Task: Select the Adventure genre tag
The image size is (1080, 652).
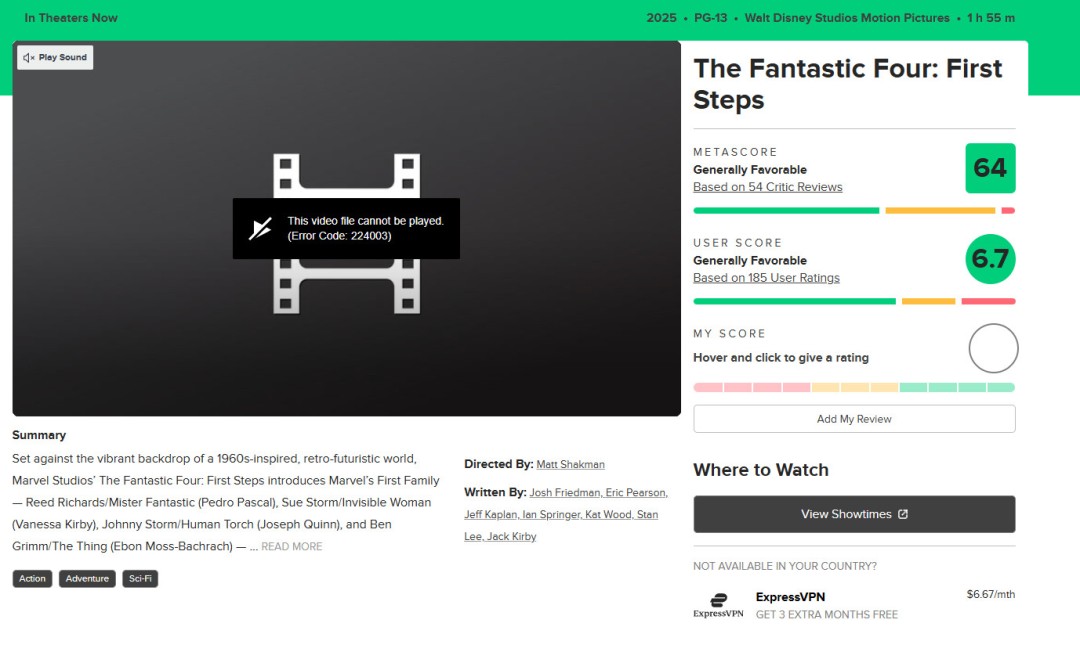Action: (x=87, y=579)
